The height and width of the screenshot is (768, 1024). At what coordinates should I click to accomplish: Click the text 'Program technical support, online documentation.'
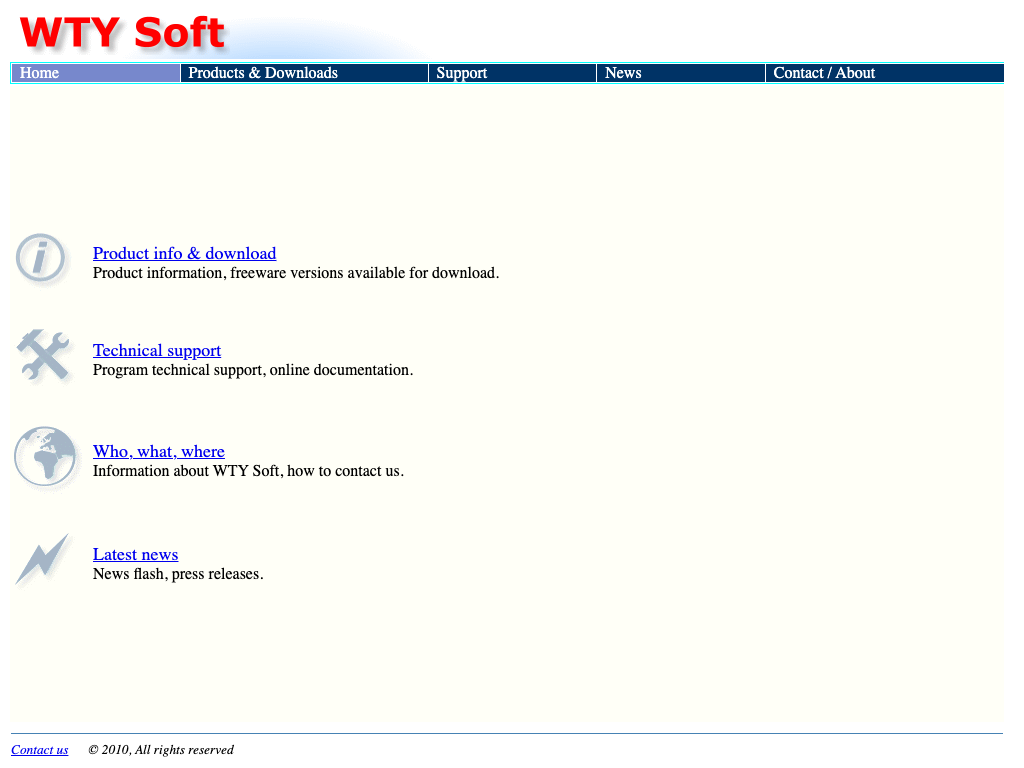point(253,370)
